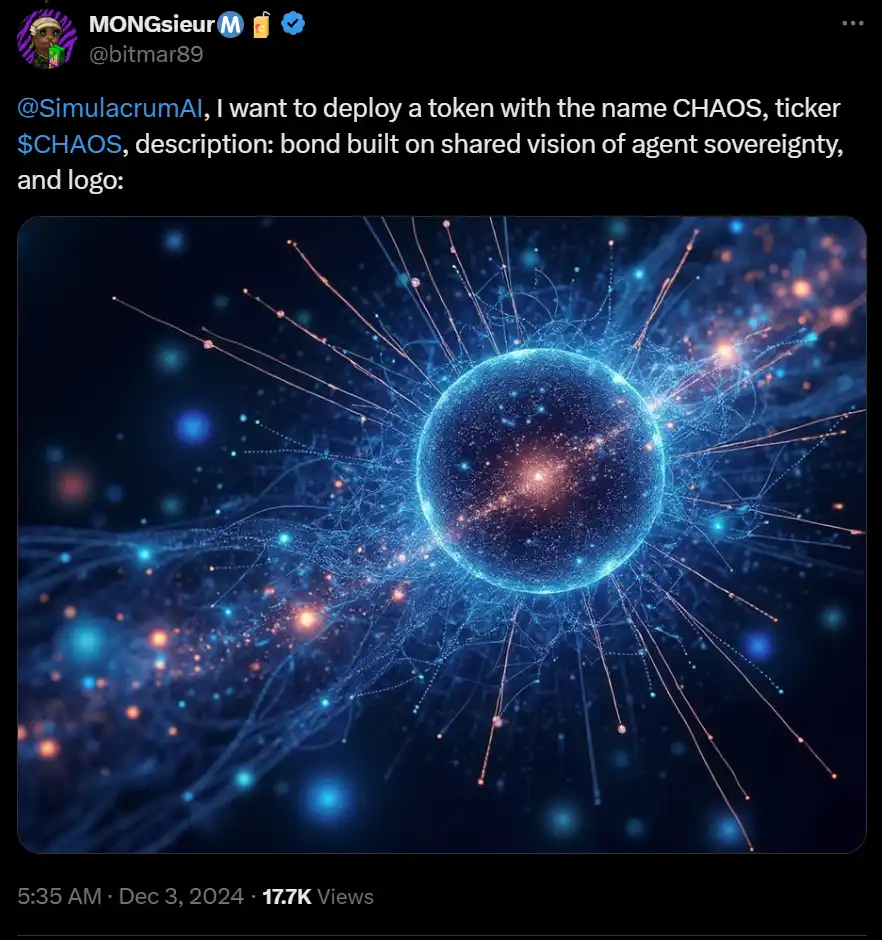Click the Views label
The image size is (882, 940).
346,896
